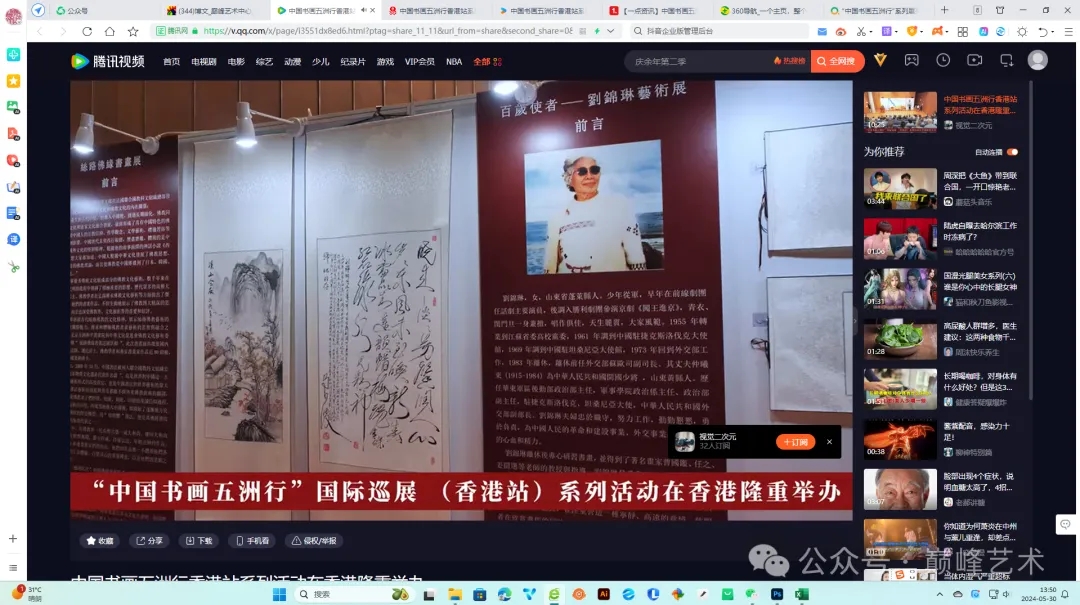Screen dimensions: 1080x605
Task: Open the VIP diamond icon in Tencent header
Action: click(880, 60)
